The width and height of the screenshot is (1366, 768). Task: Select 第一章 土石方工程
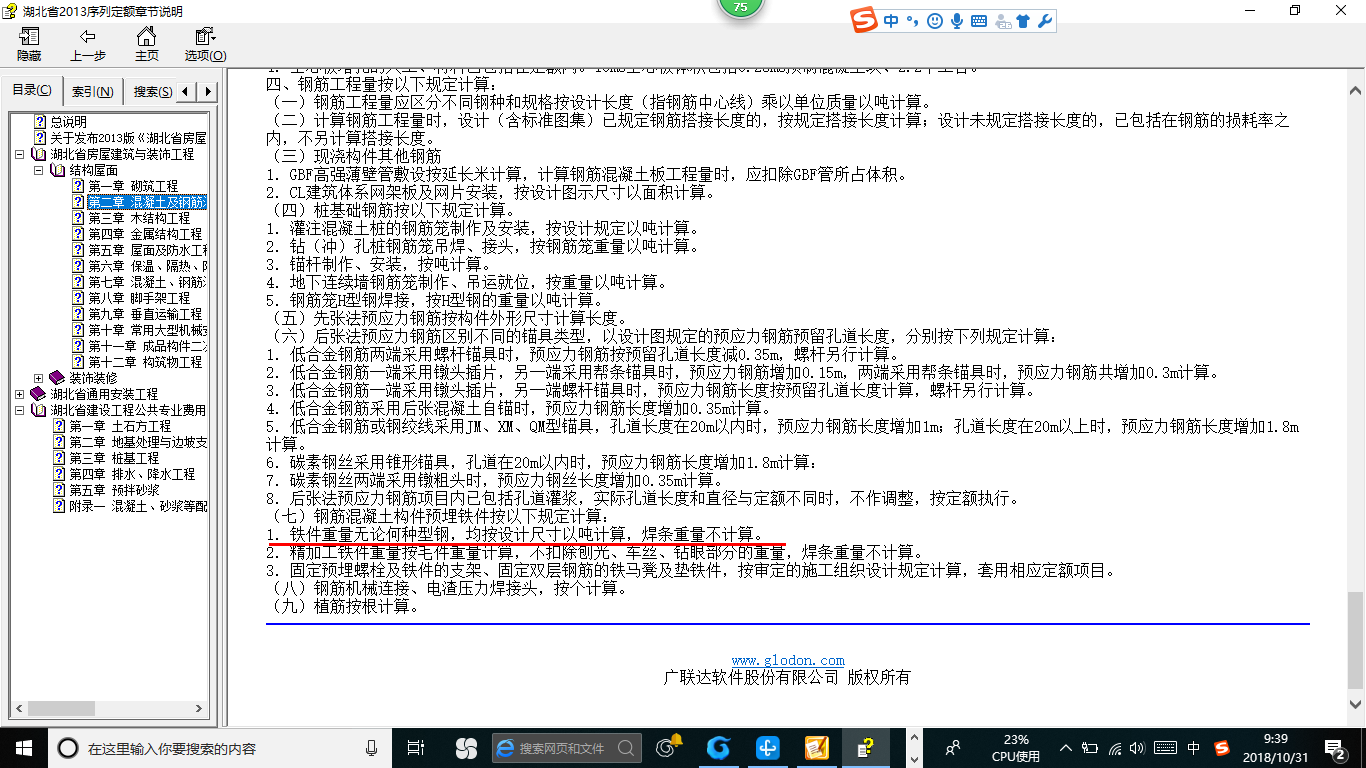(120, 426)
